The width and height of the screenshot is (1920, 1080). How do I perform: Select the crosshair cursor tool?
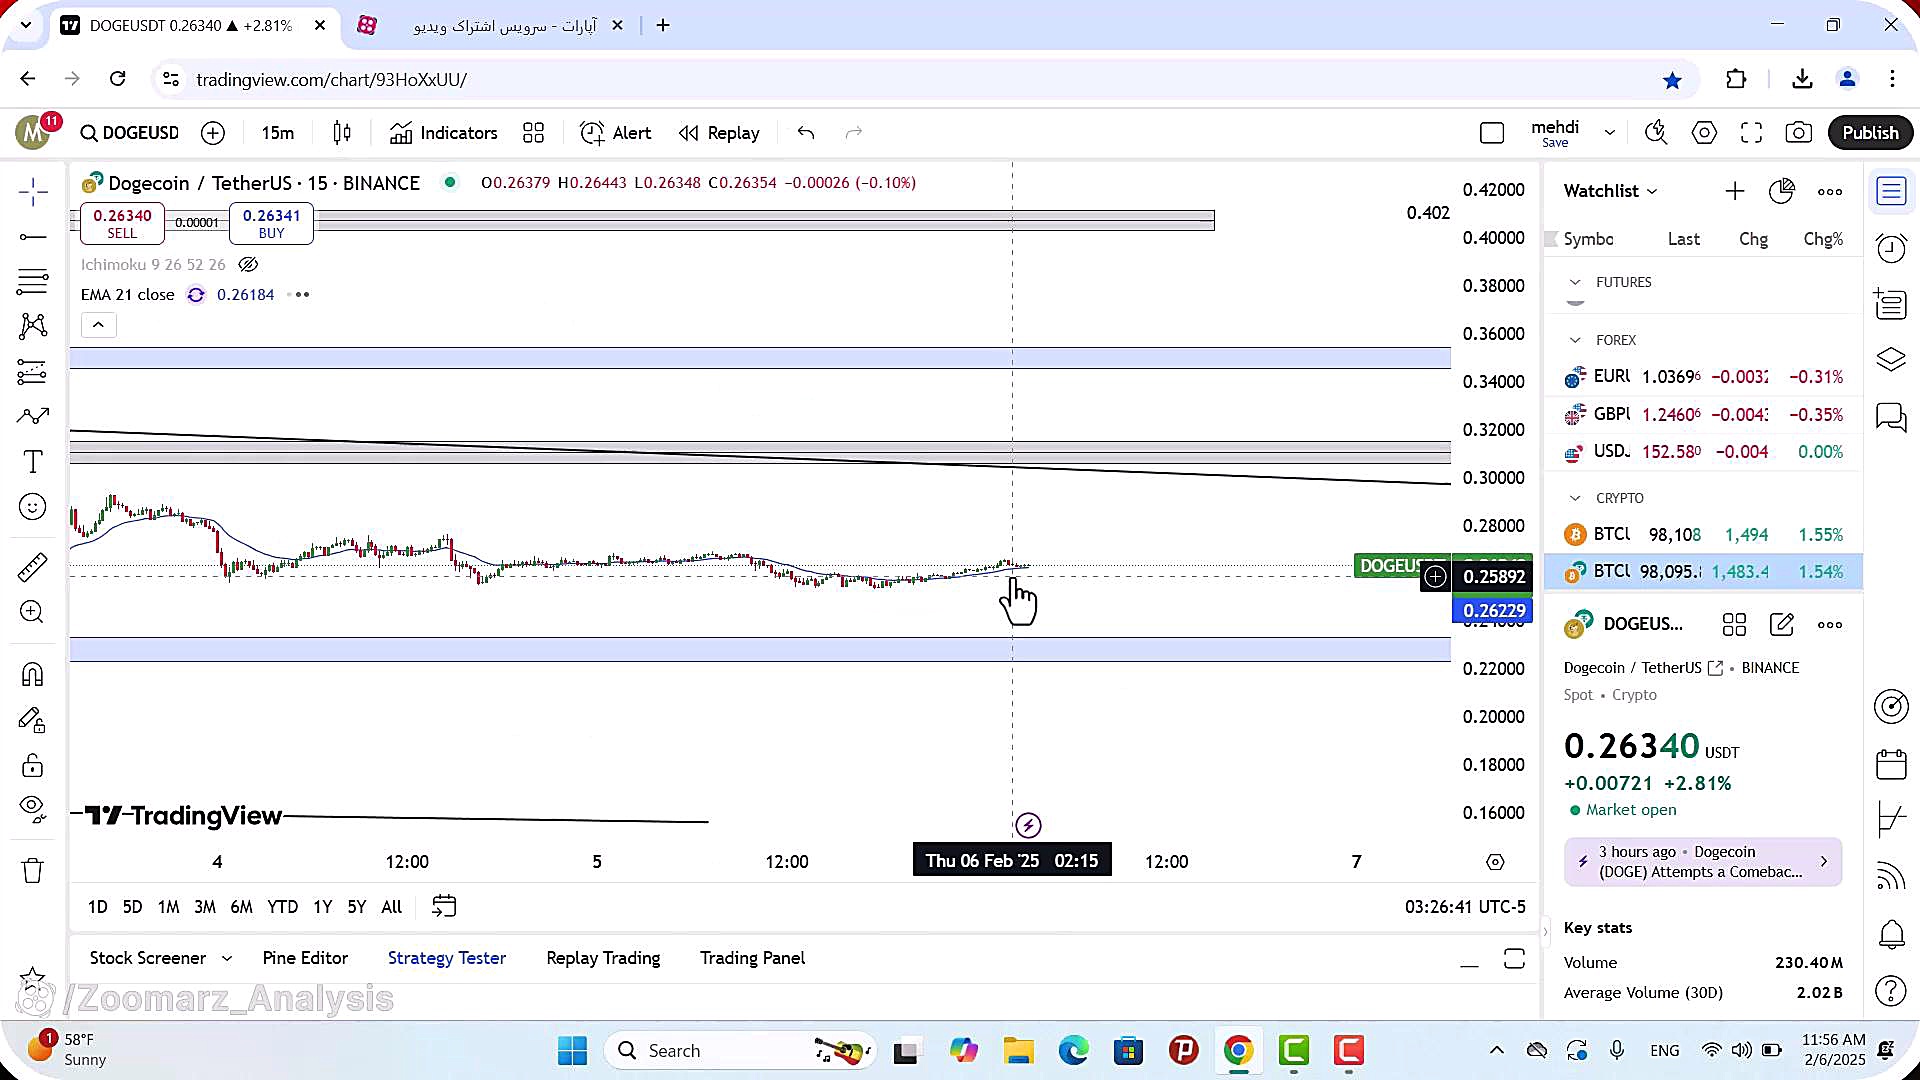click(32, 191)
